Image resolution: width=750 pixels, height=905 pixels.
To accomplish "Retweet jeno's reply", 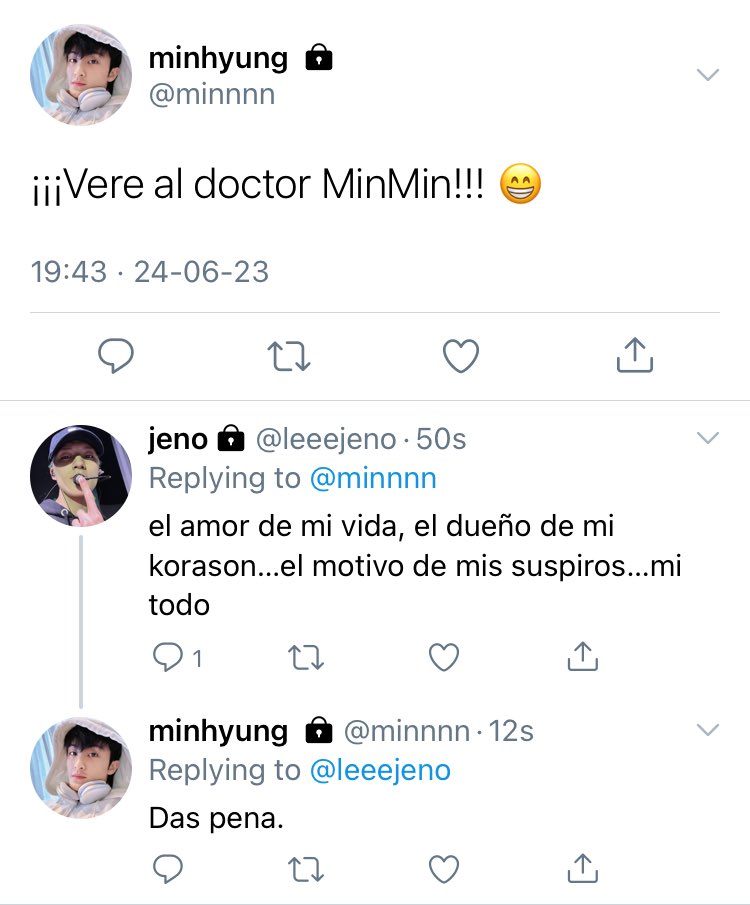I will point(305,657).
